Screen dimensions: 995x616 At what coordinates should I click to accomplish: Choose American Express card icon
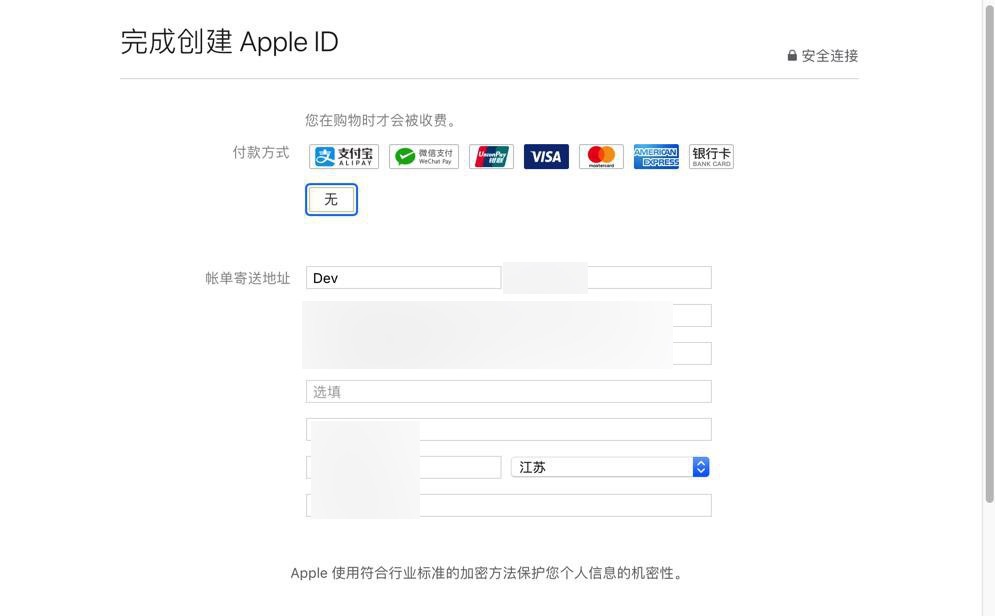point(656,157)
